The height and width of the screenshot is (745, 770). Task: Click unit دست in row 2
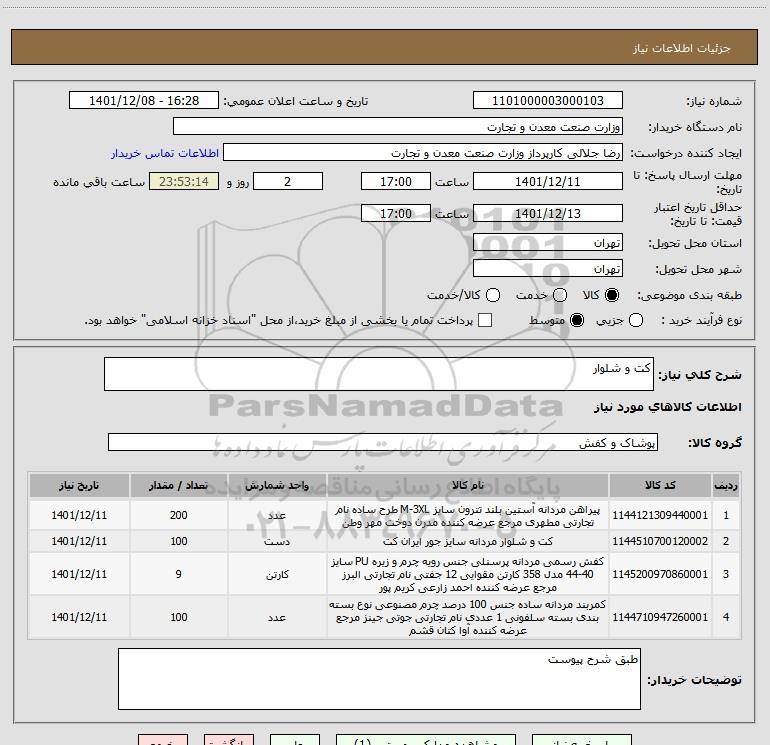tap(277, 541)
